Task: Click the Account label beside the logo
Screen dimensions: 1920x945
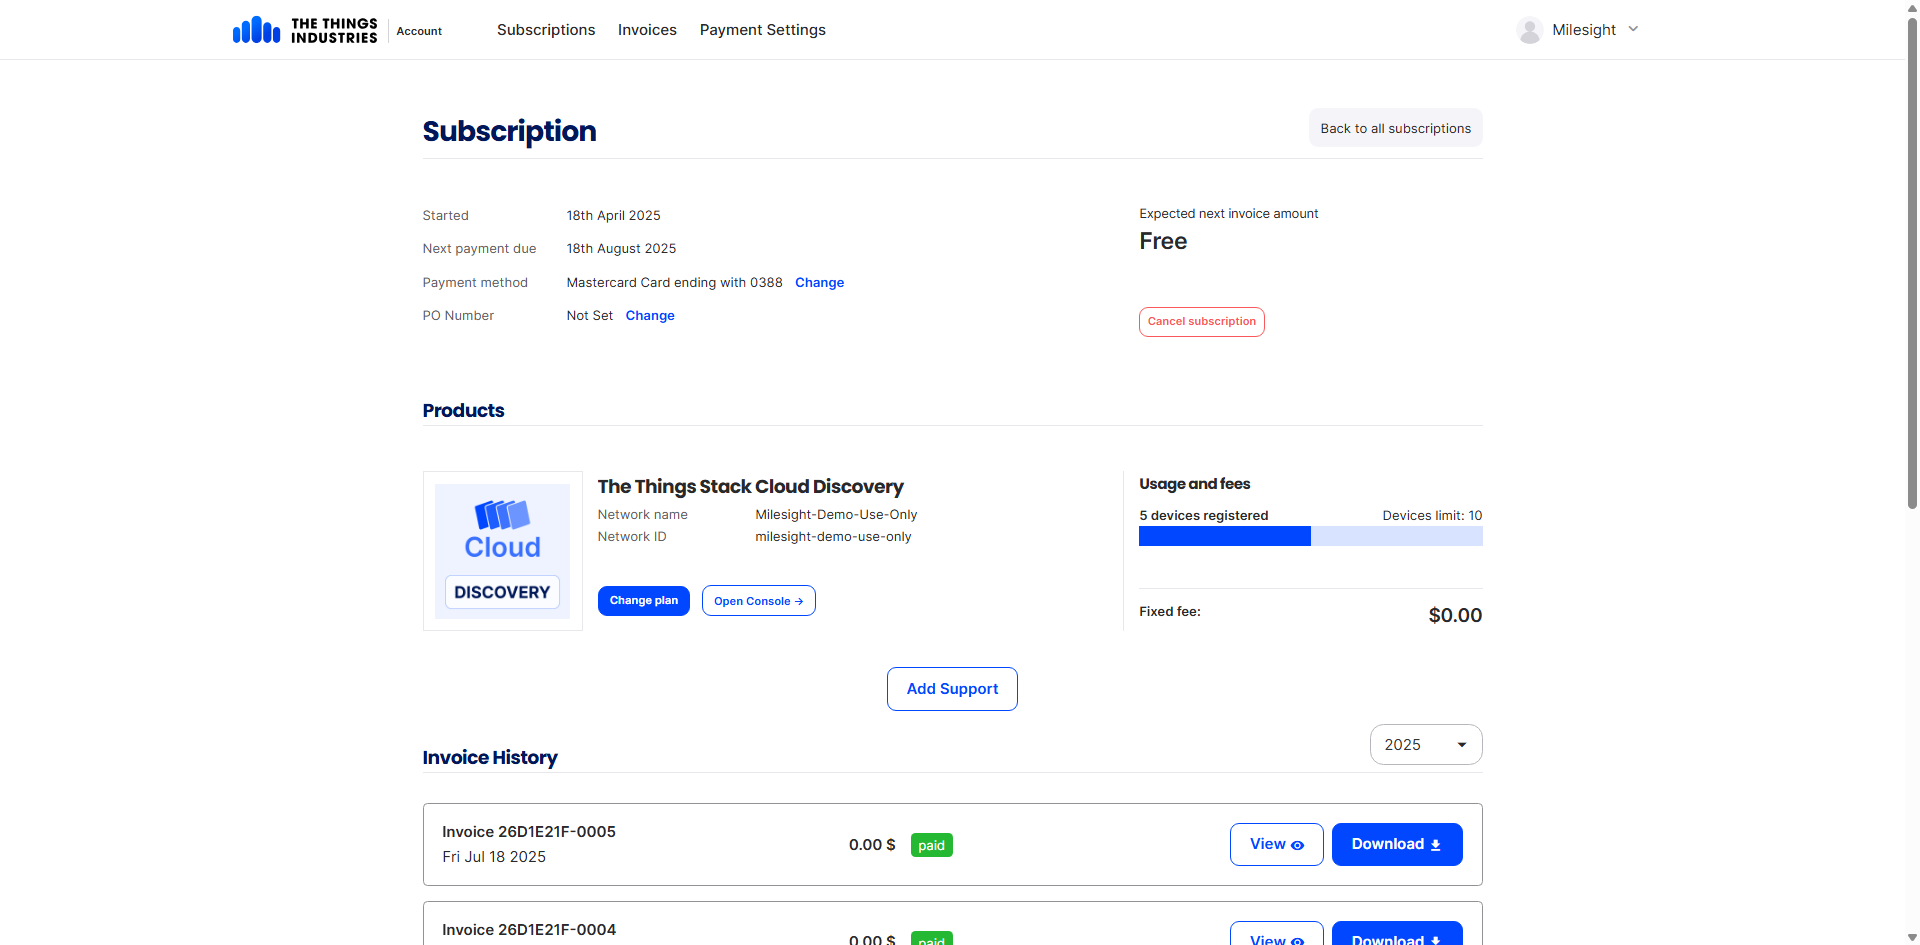Action: point(419,31)
